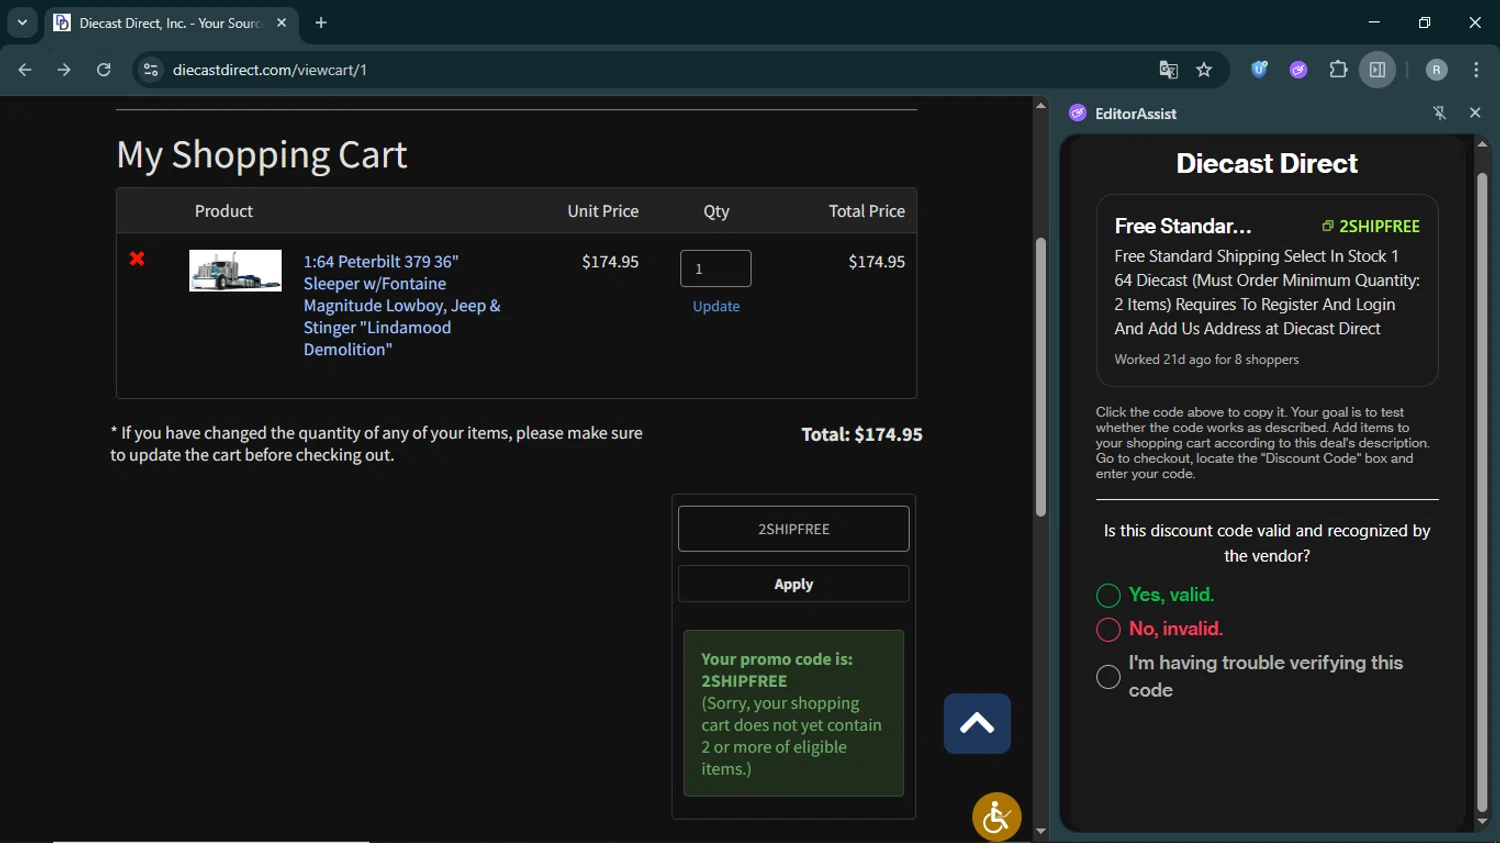
Task: Close the EditorAssist side panel
Action: click(x=1475, y=113)
